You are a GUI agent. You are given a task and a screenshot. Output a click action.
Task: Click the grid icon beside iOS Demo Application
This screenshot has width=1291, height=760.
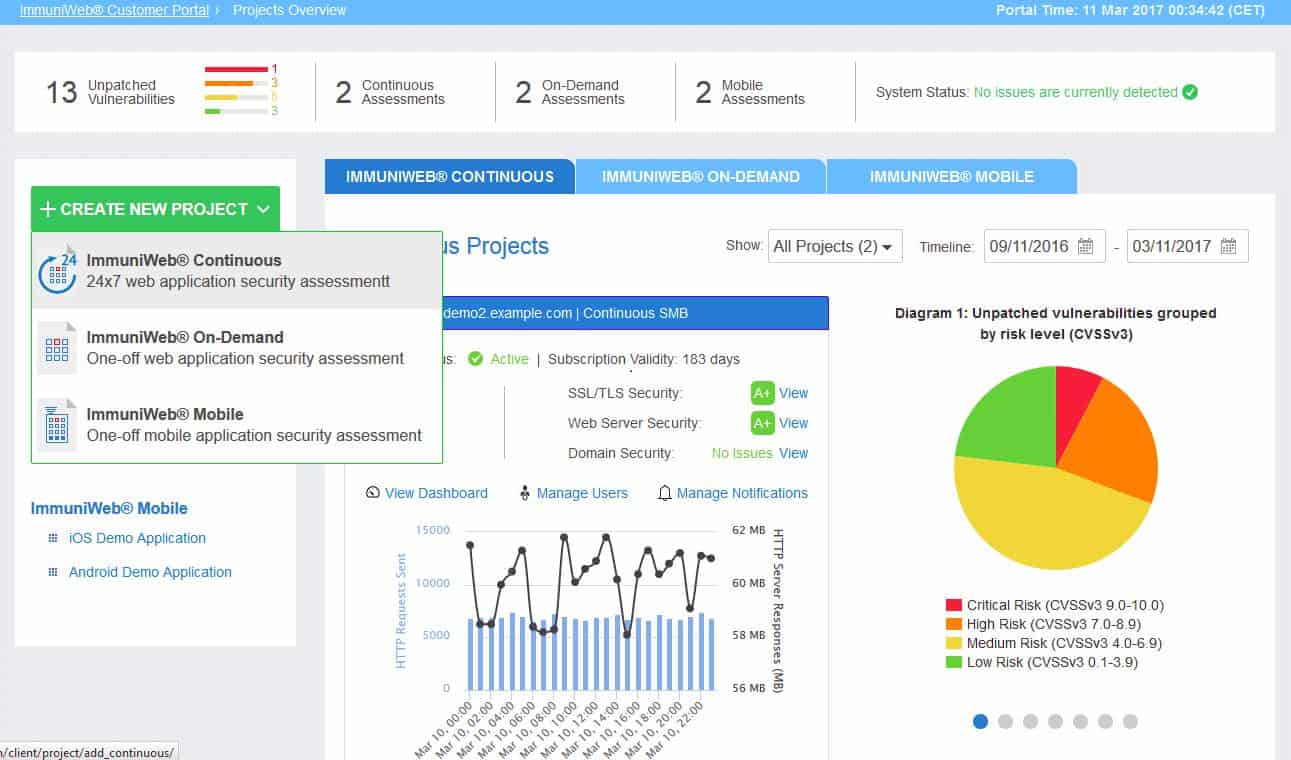tap(53, 538)
